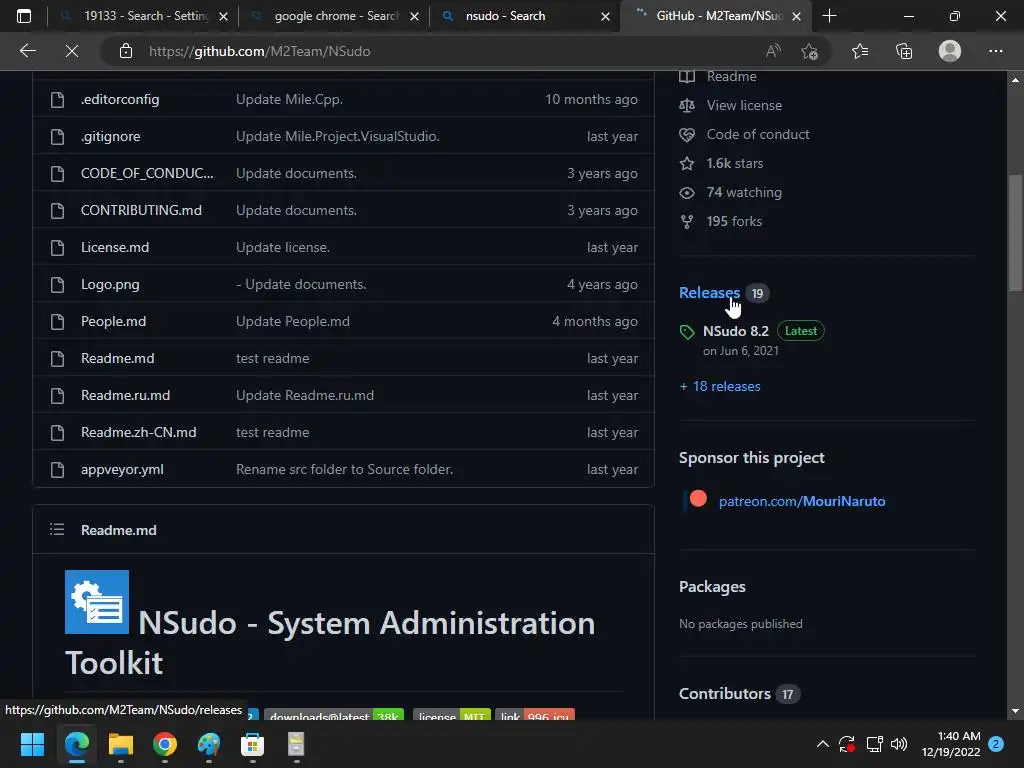Open CODE_OF_CONDUCT file entry
This screenshot has height=768, width=1024.
click(147, 173)
